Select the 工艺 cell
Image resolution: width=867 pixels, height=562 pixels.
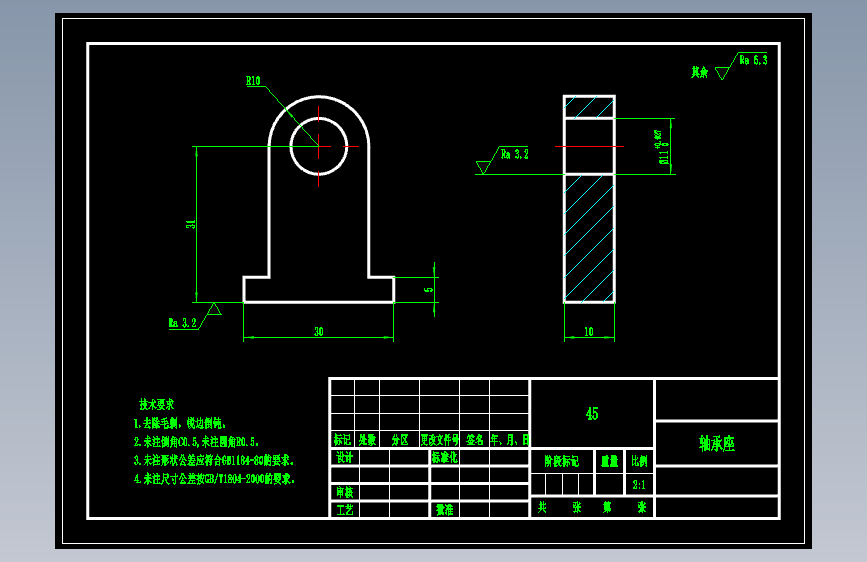tap(344, 509)
